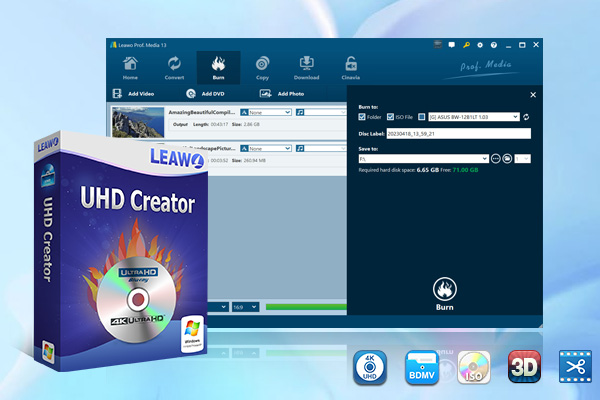Open the help question mark icon
This screenshot has width=600, height=400.
tap(494, 45)
